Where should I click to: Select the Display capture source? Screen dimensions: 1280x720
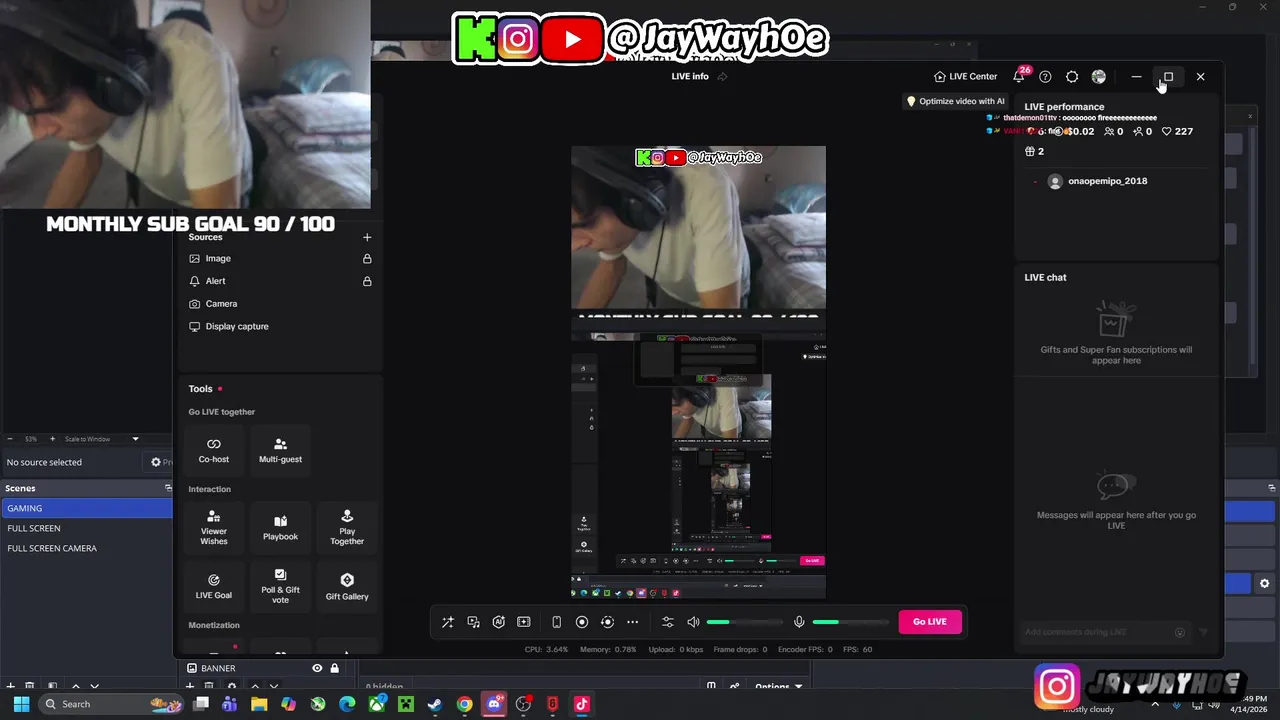[237, 326]
